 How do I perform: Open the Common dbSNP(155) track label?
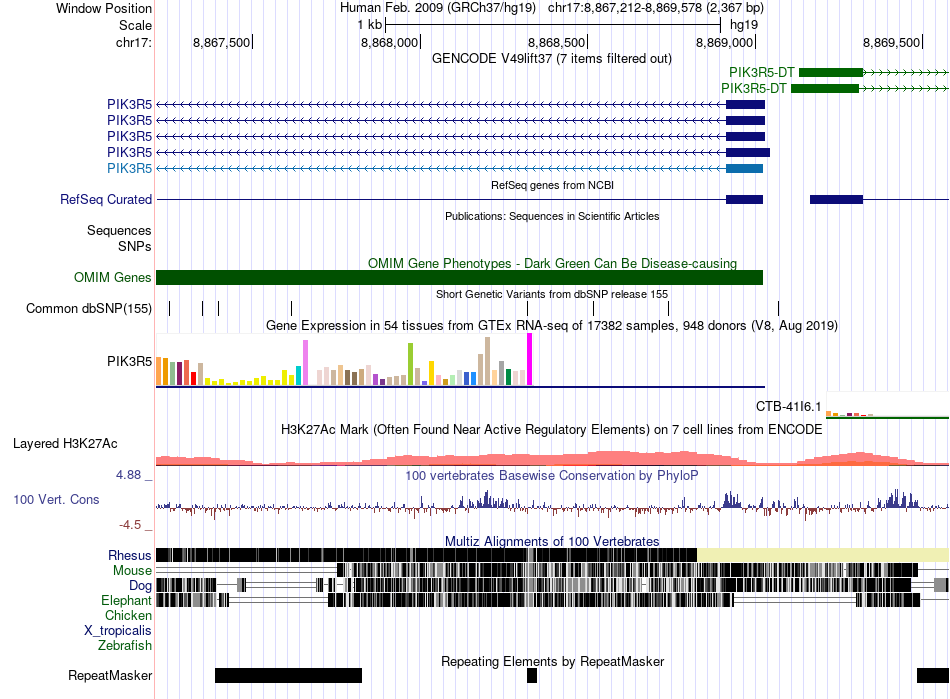pos(89,308)
